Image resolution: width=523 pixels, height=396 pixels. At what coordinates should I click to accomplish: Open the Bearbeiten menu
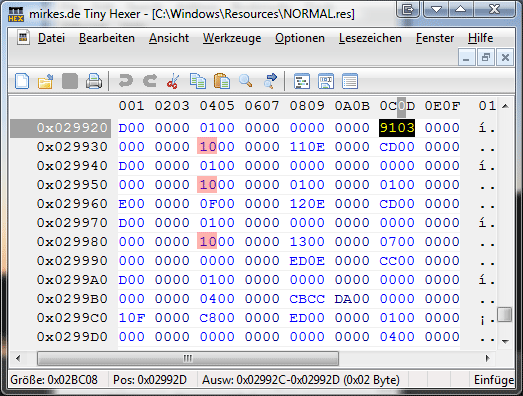coord(107,38)
